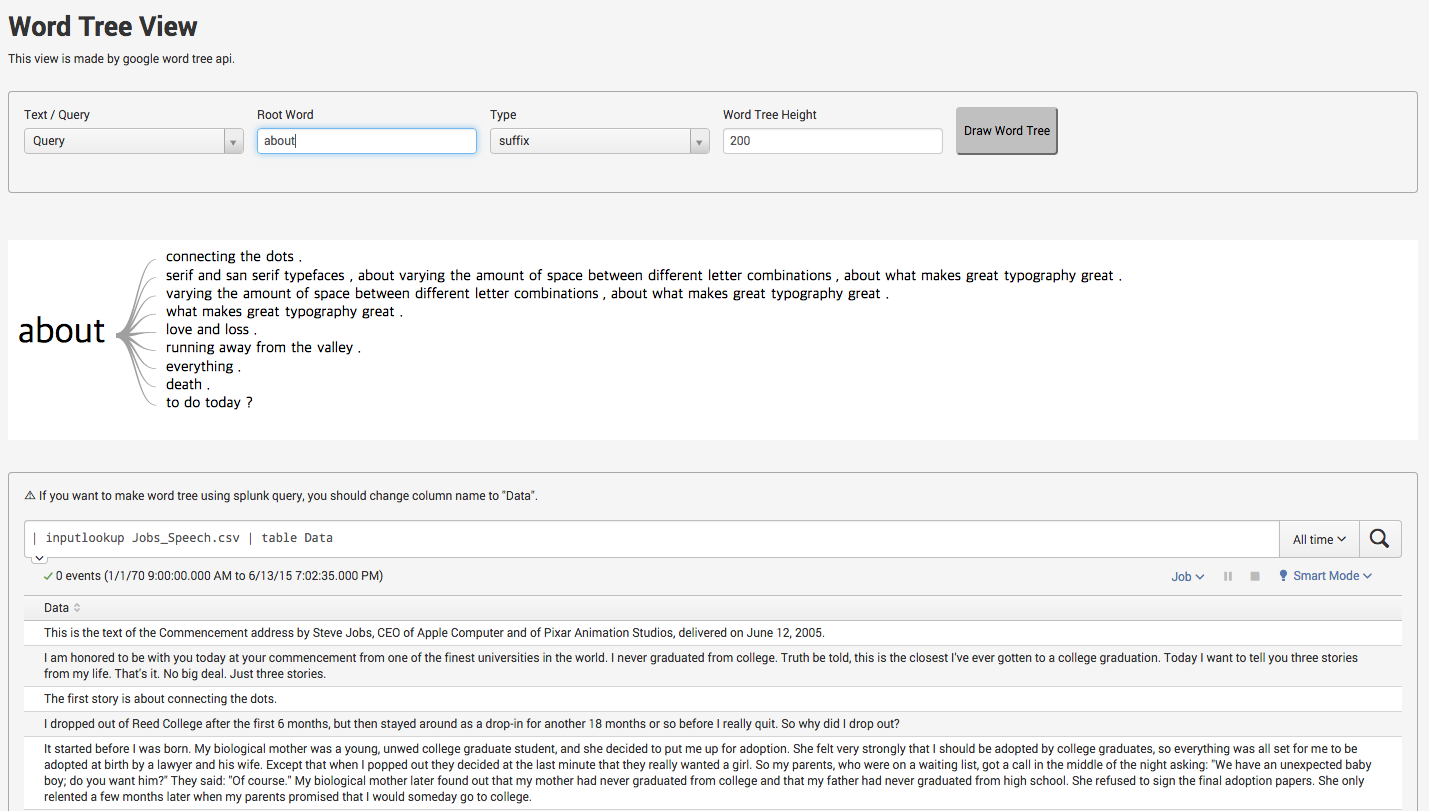The image size is (1429, 811).
Task: Open the Text / Query dropdown
Action: coord(133,141)
